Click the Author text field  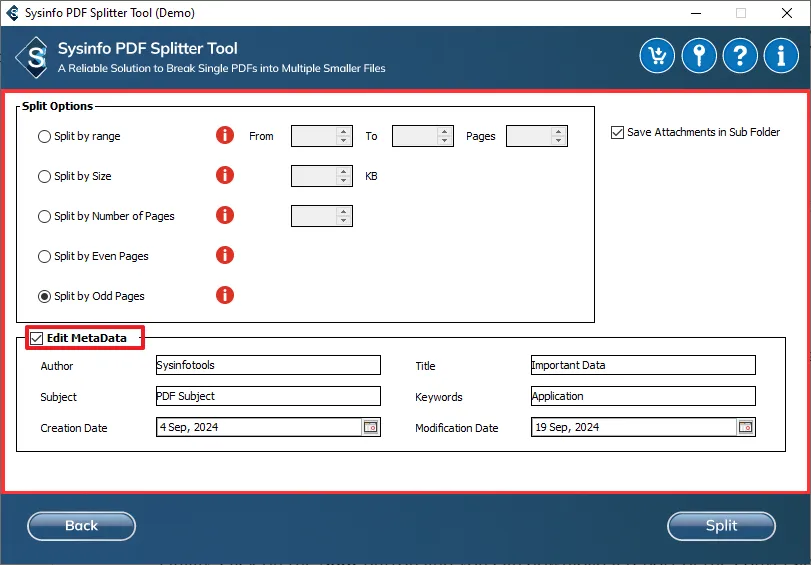coord(268,365)
